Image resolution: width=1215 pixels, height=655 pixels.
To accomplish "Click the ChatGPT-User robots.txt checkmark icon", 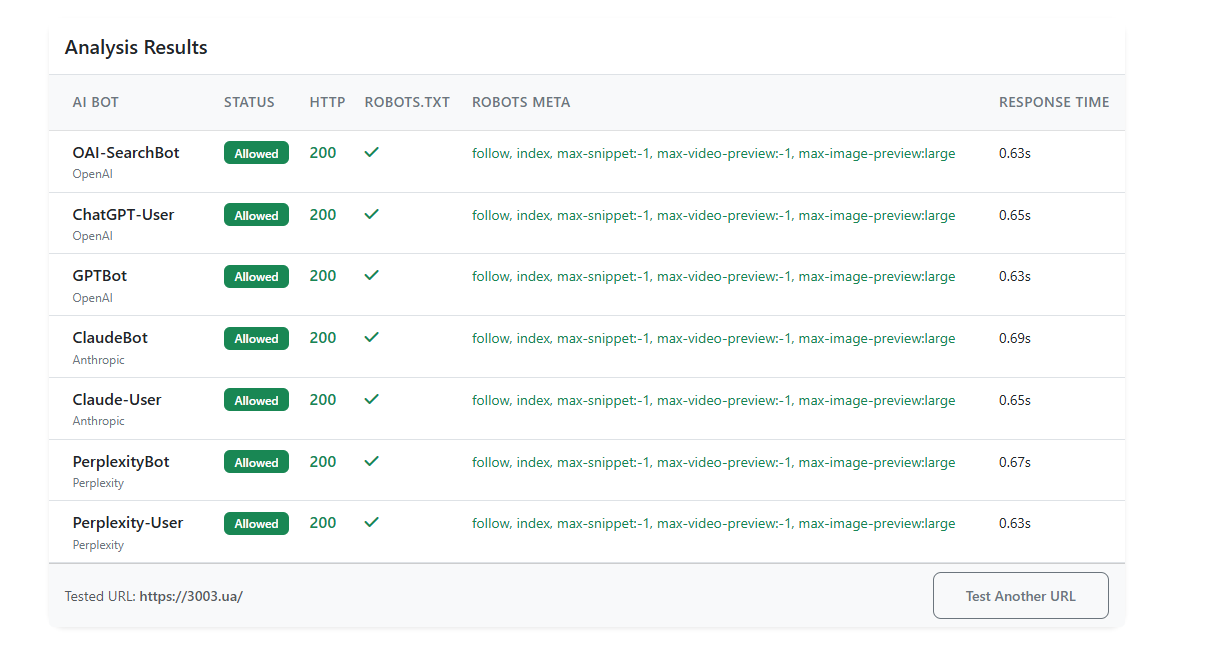I will (x=372, y=215).
